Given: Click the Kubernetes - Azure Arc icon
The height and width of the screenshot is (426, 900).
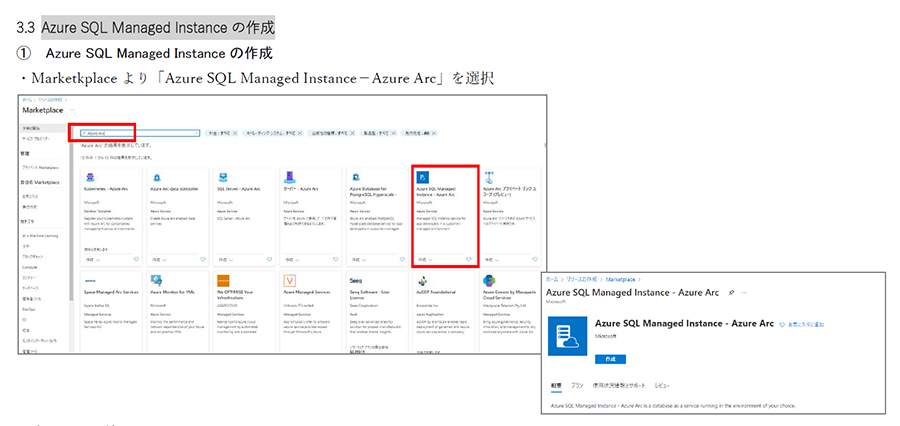Looking at the screenshot, I should point(90,175).
